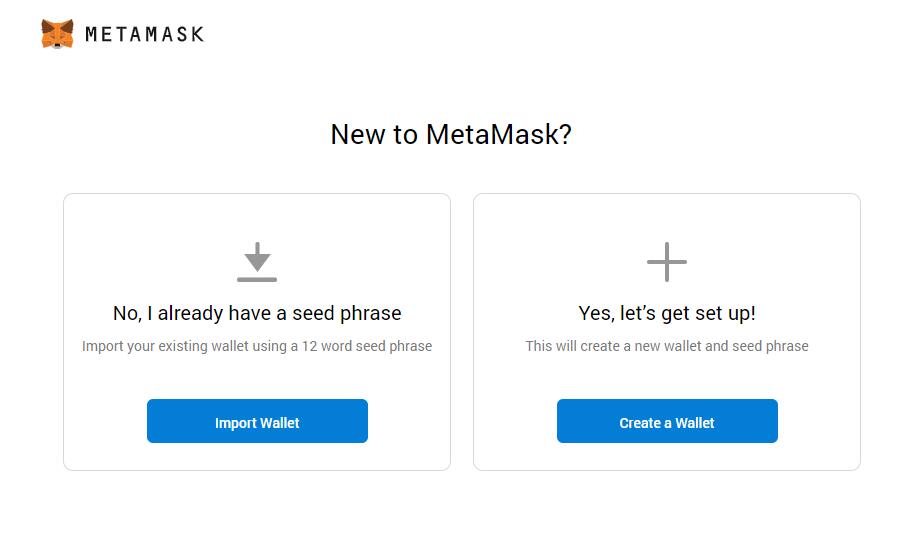Click the plus create-wallet icon
924x544 pixels.
point(667,262)
